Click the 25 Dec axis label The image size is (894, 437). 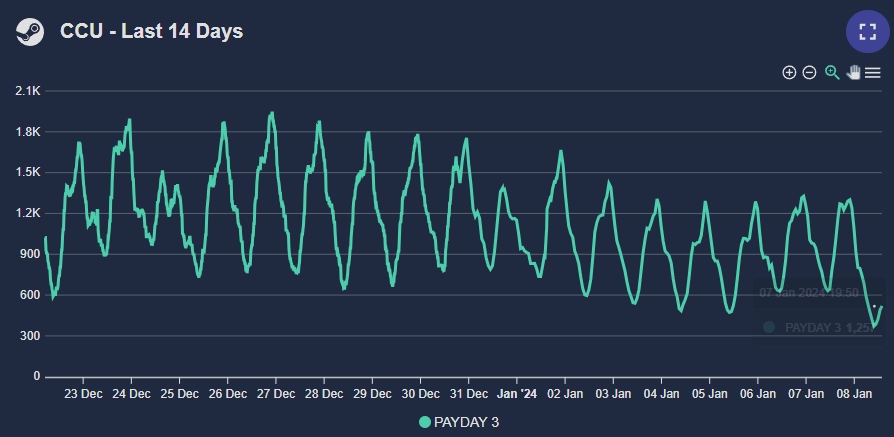(x=180, y=394)
